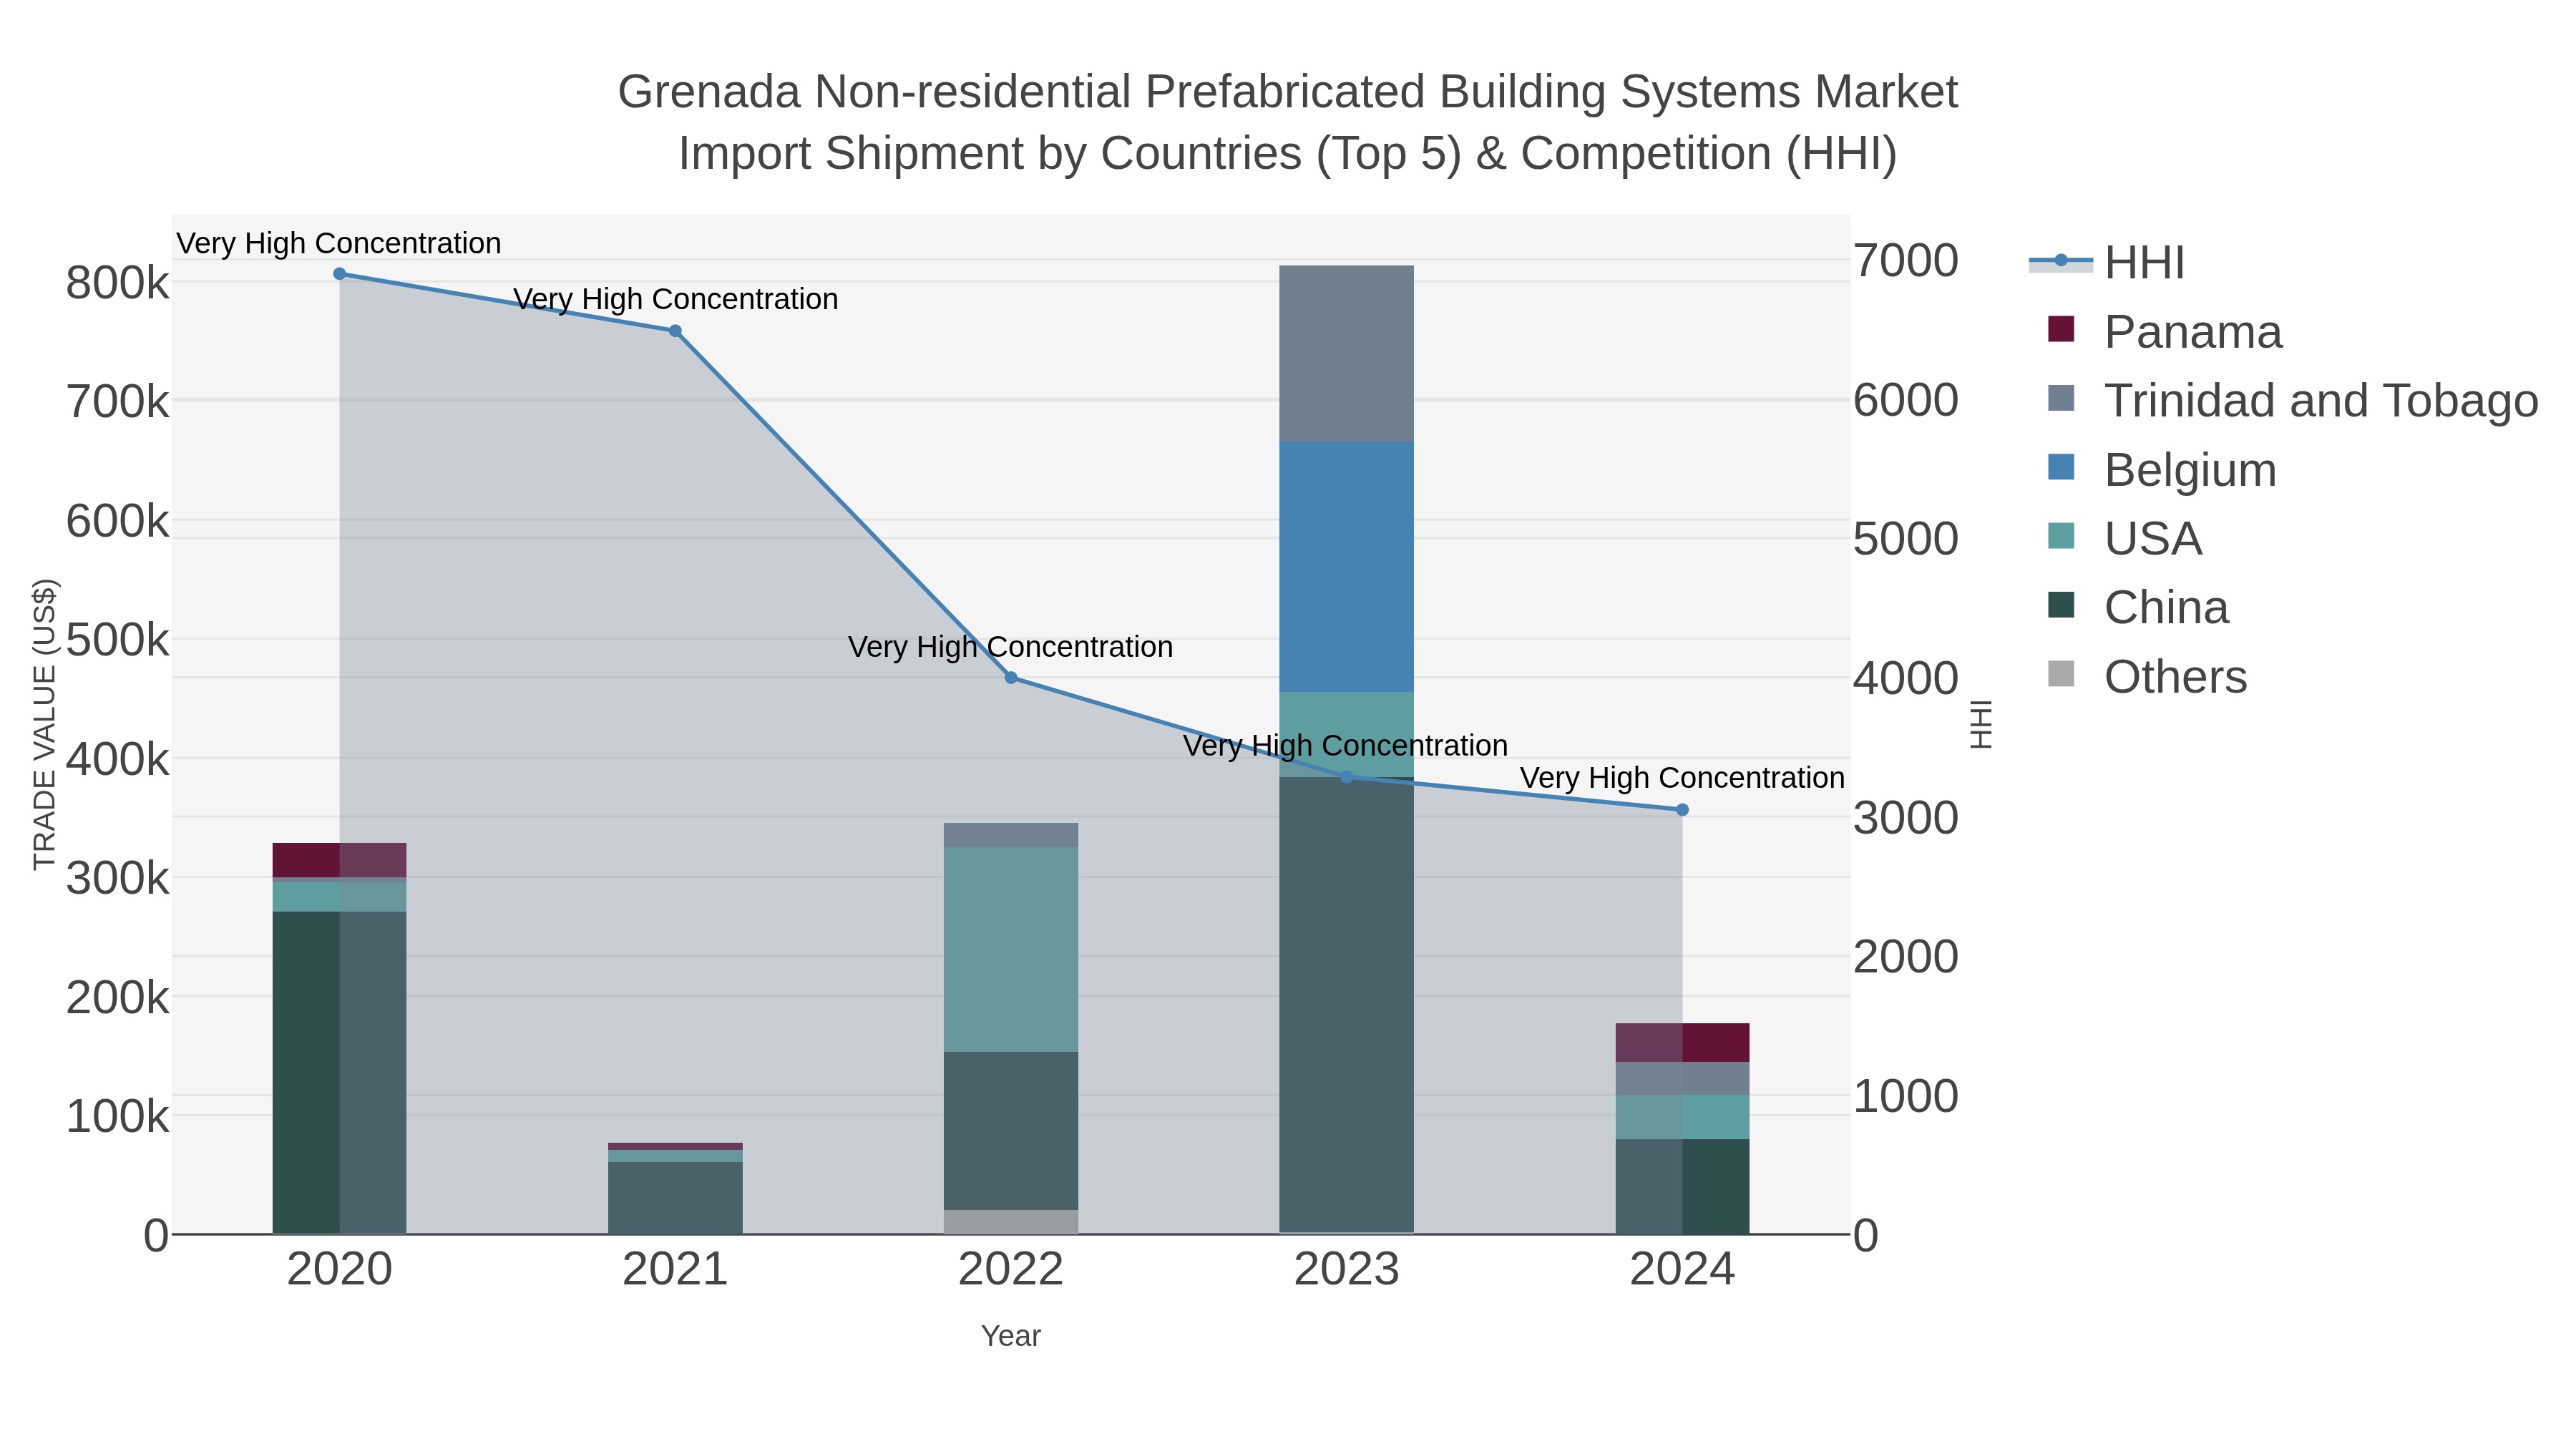Click the USA segment of 2024 bar
The width and height of the screenshot is (2576, 1449).
coord(1682,1117)
